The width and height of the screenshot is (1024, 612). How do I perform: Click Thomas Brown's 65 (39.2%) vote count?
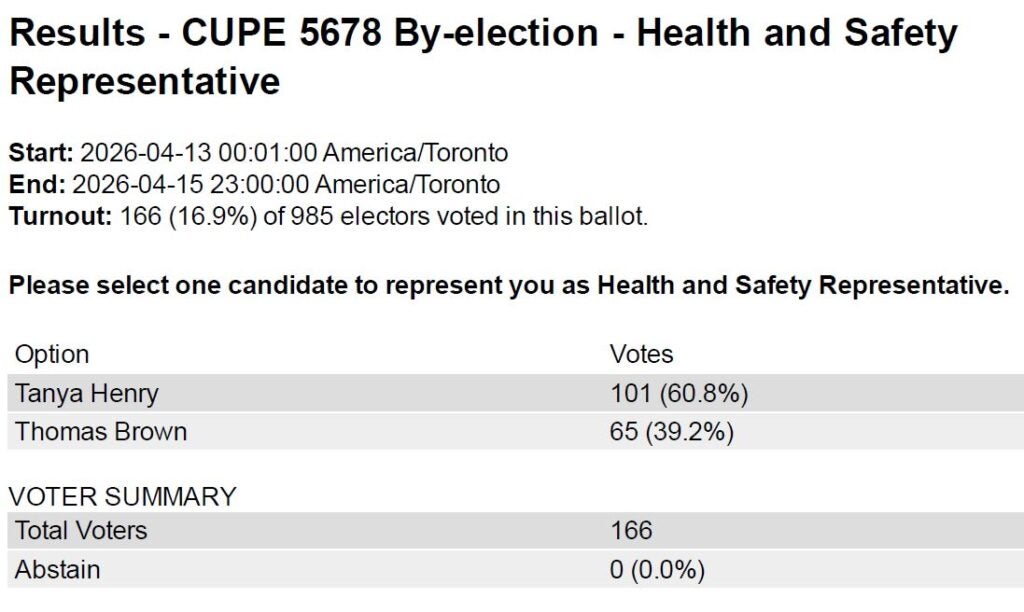[672, 432]
